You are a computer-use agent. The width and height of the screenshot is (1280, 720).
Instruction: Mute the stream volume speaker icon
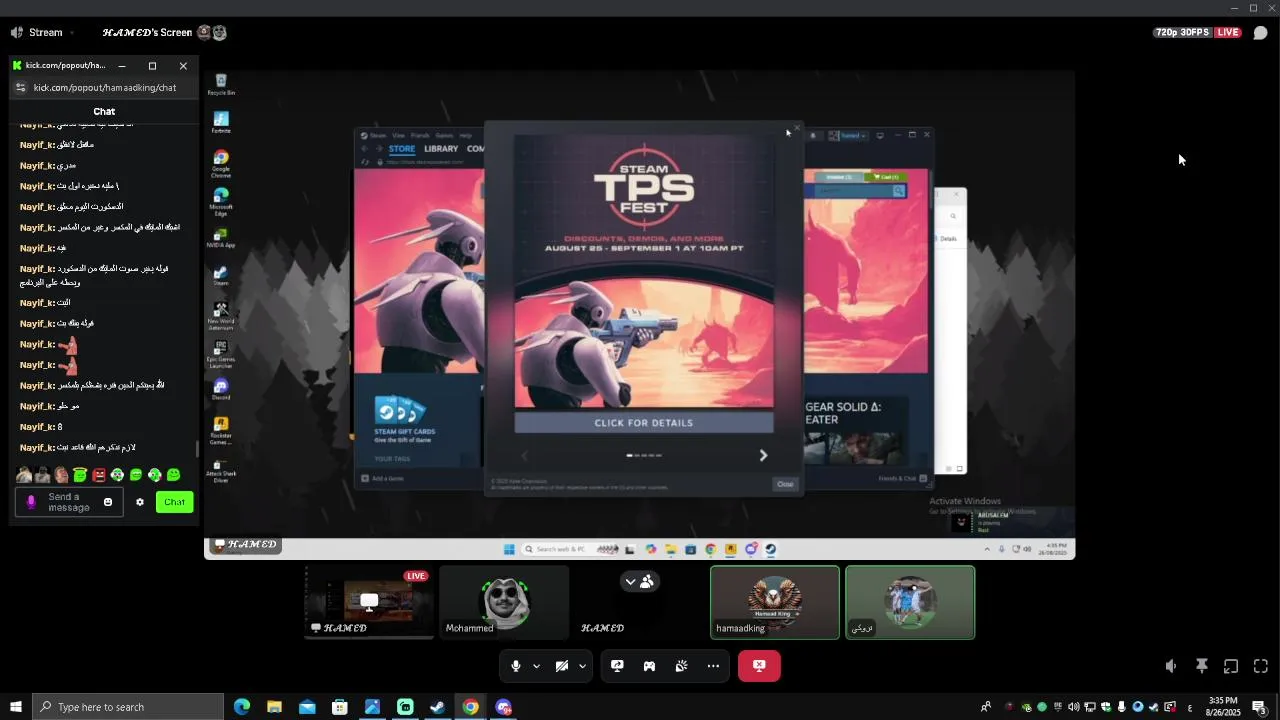click(1171, 666)
